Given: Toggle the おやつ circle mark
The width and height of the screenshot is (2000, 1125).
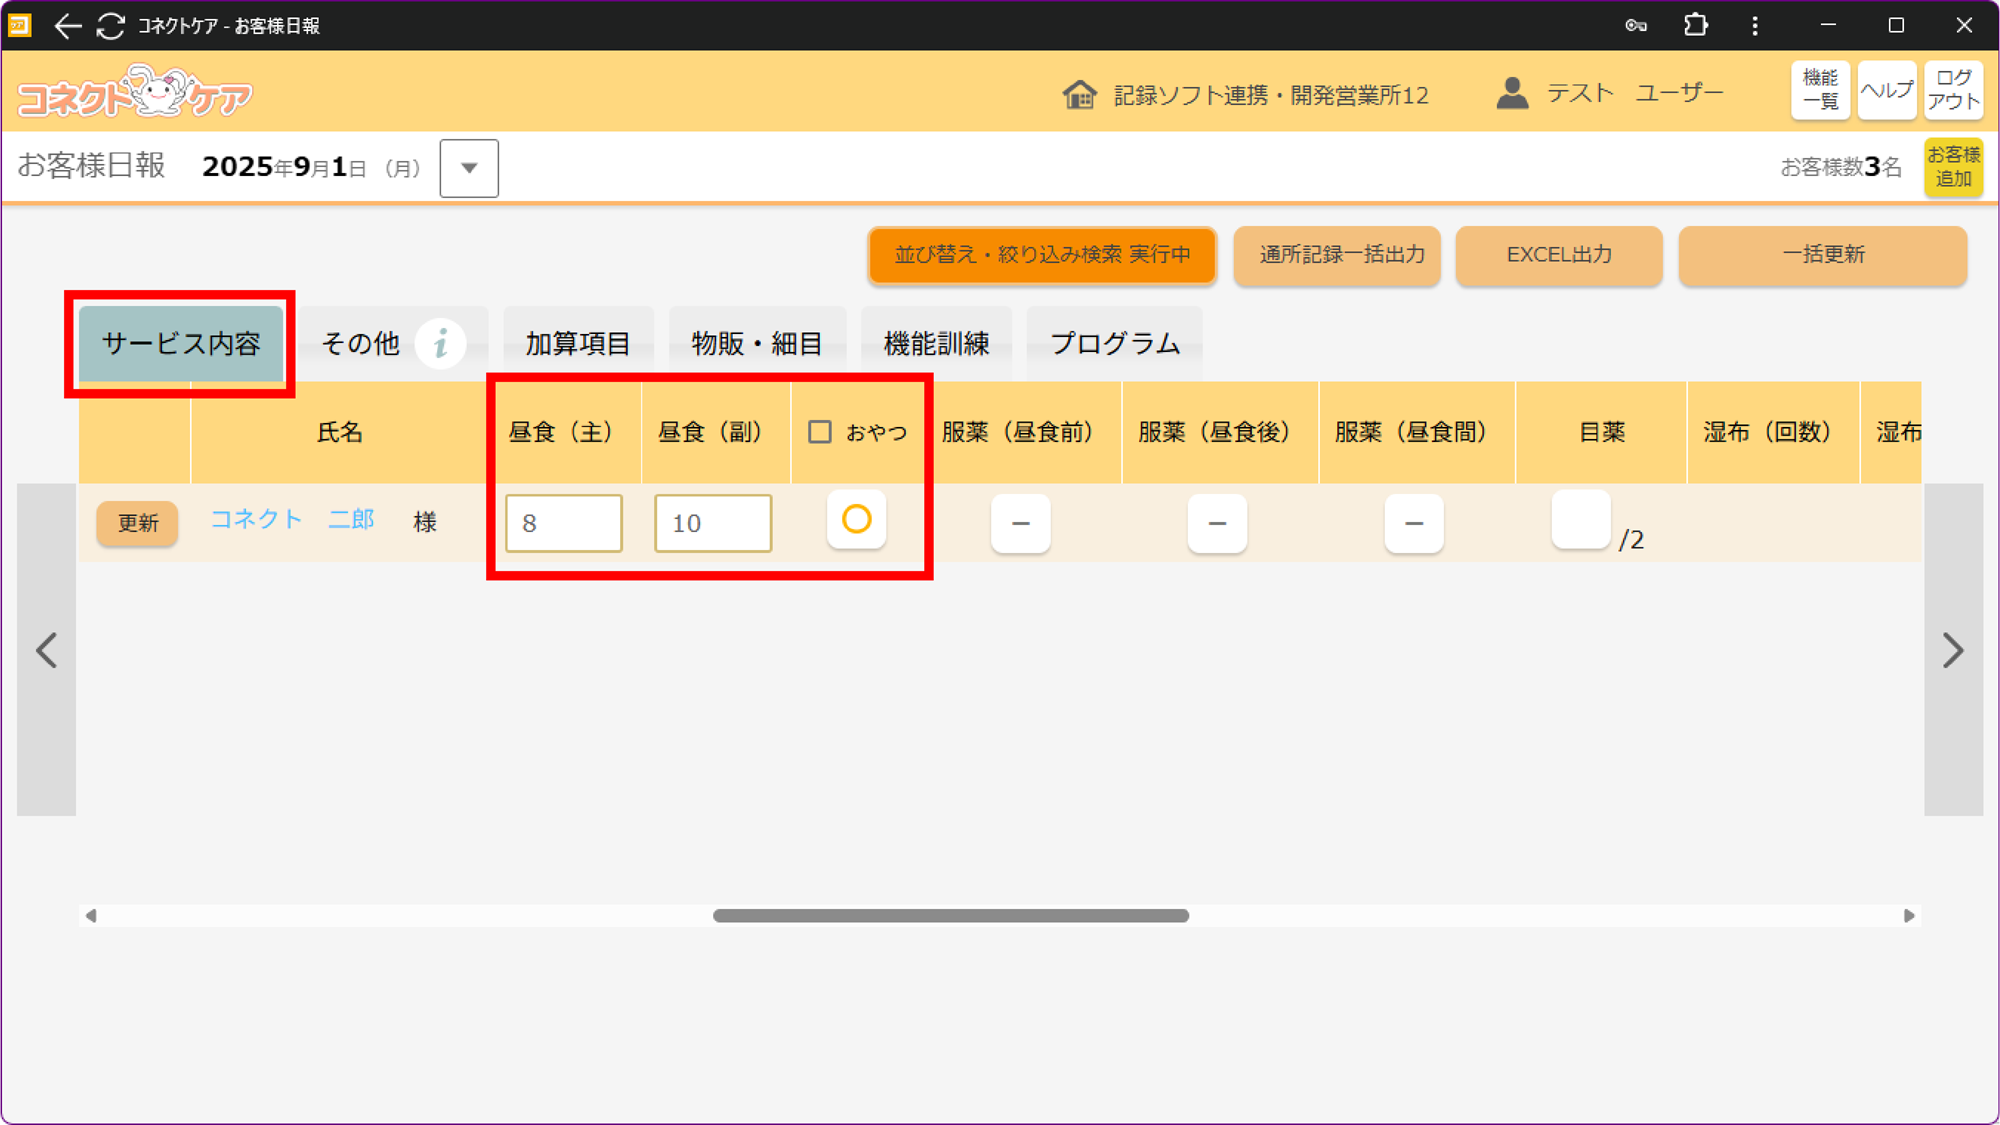Looking at the screenshot, I should tap(856, 520).
